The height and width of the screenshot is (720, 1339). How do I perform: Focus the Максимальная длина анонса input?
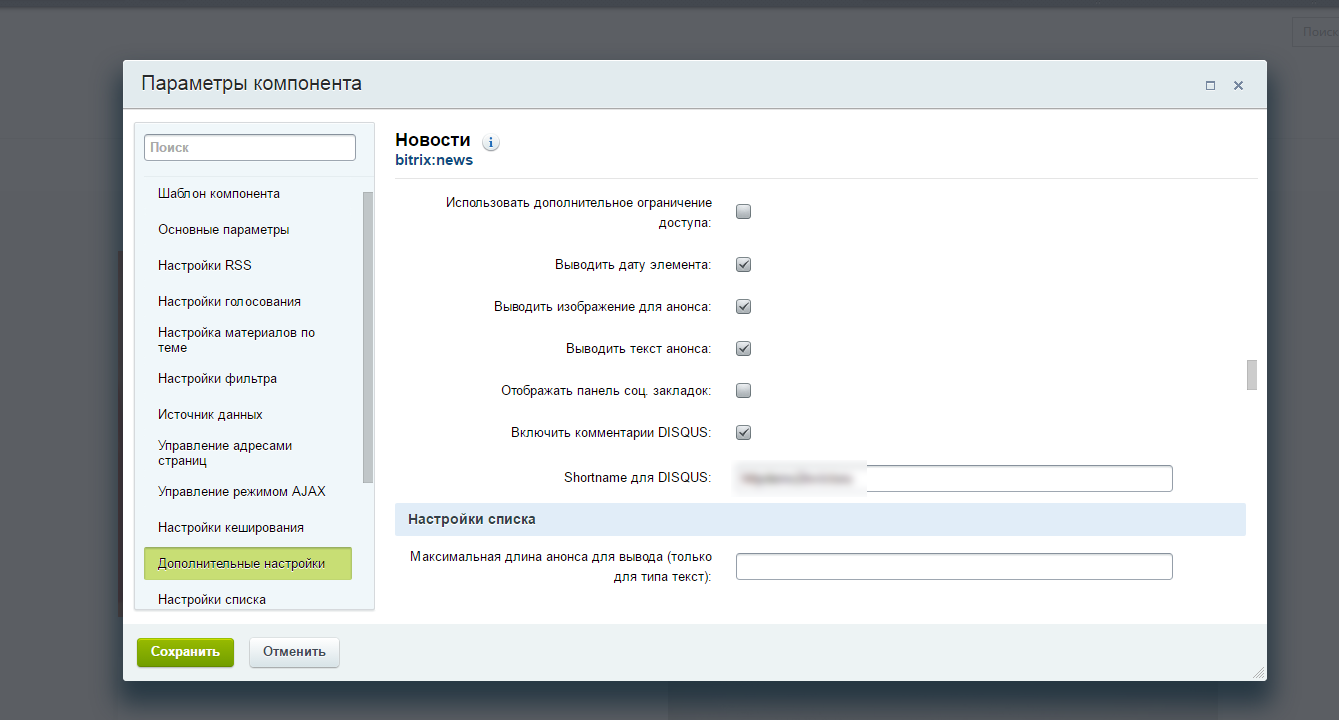953,567
